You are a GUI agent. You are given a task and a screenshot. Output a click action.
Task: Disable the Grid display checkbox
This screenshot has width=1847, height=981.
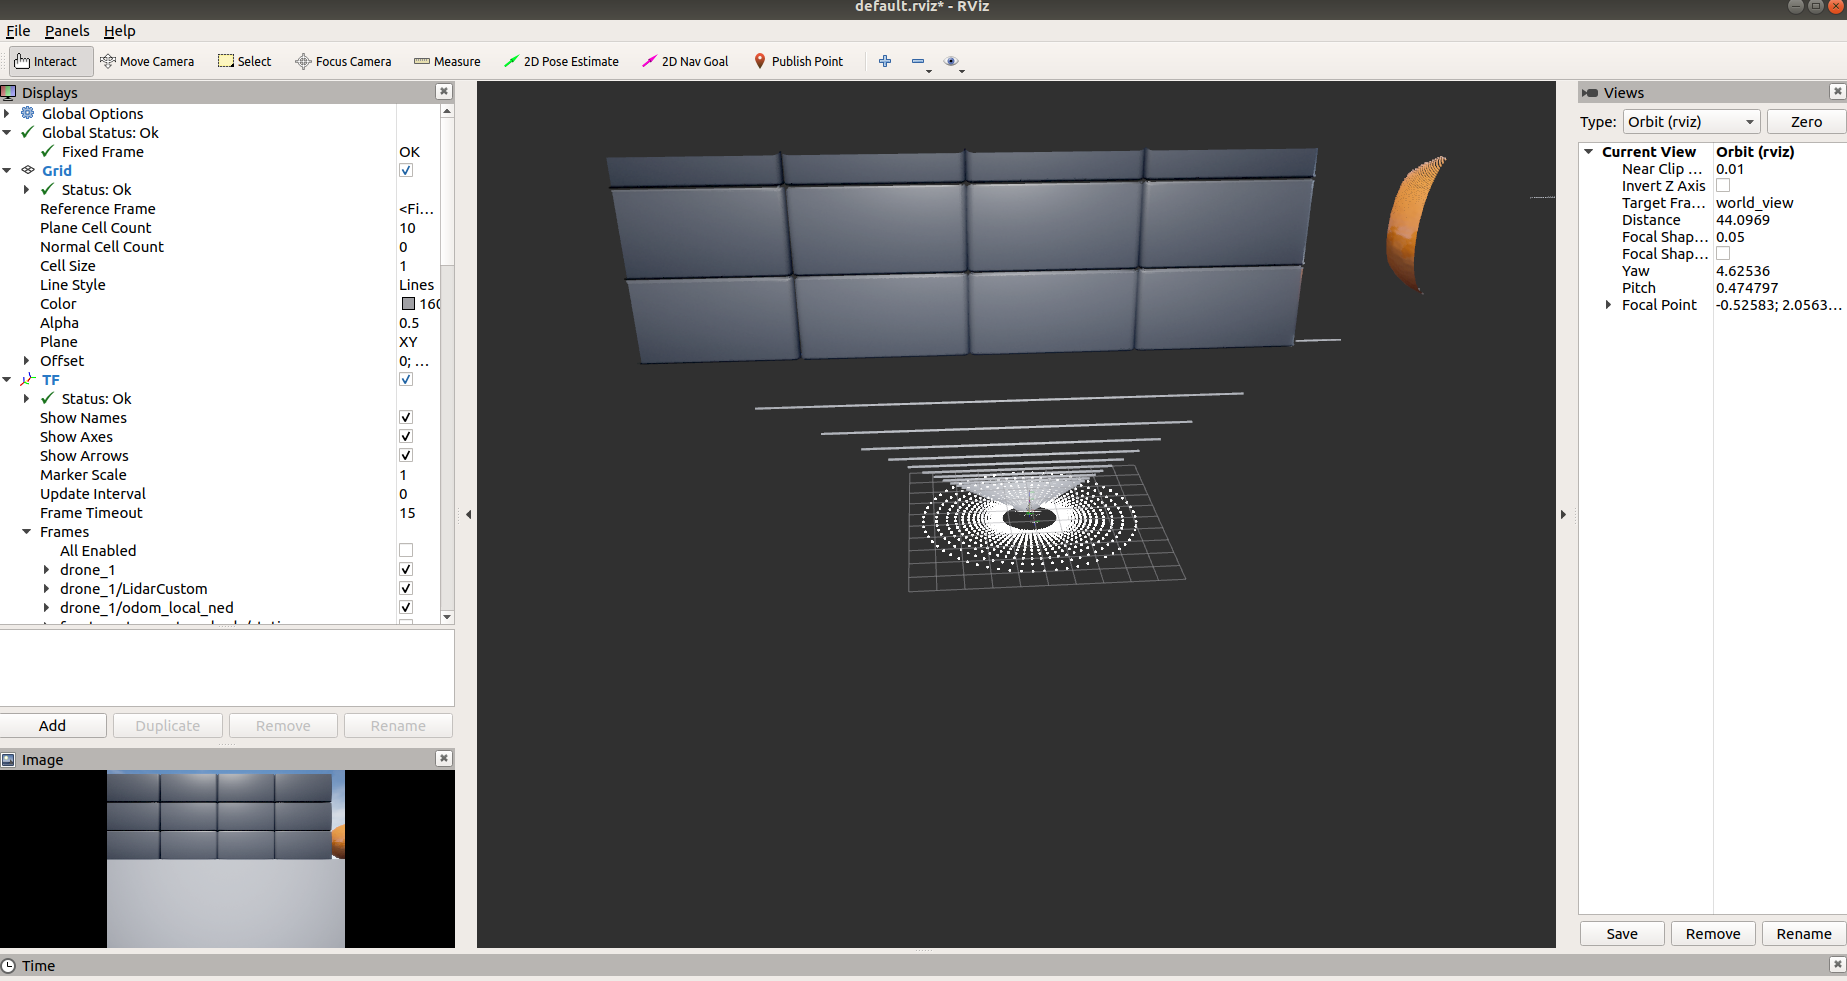[x=406, y=170]
